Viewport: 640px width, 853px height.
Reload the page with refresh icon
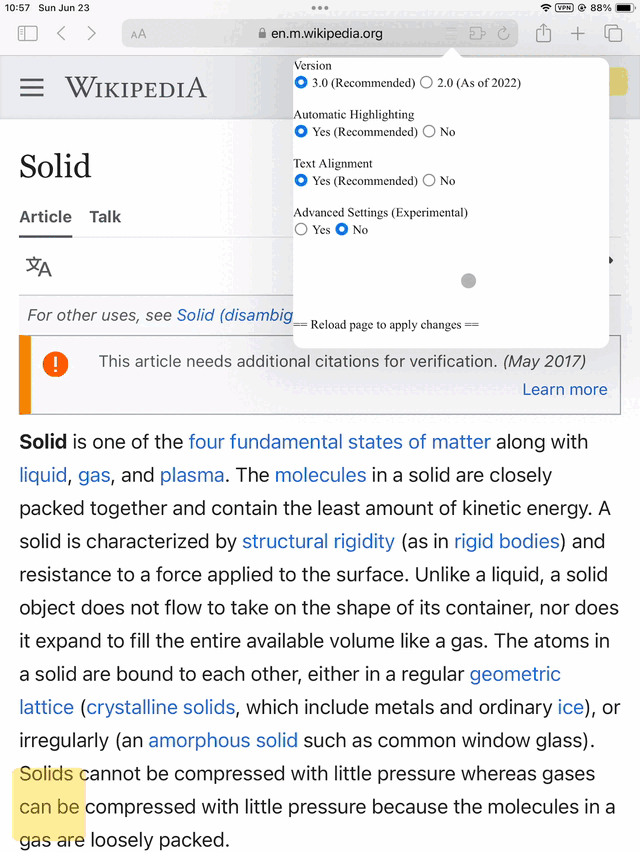pos(504,34)
